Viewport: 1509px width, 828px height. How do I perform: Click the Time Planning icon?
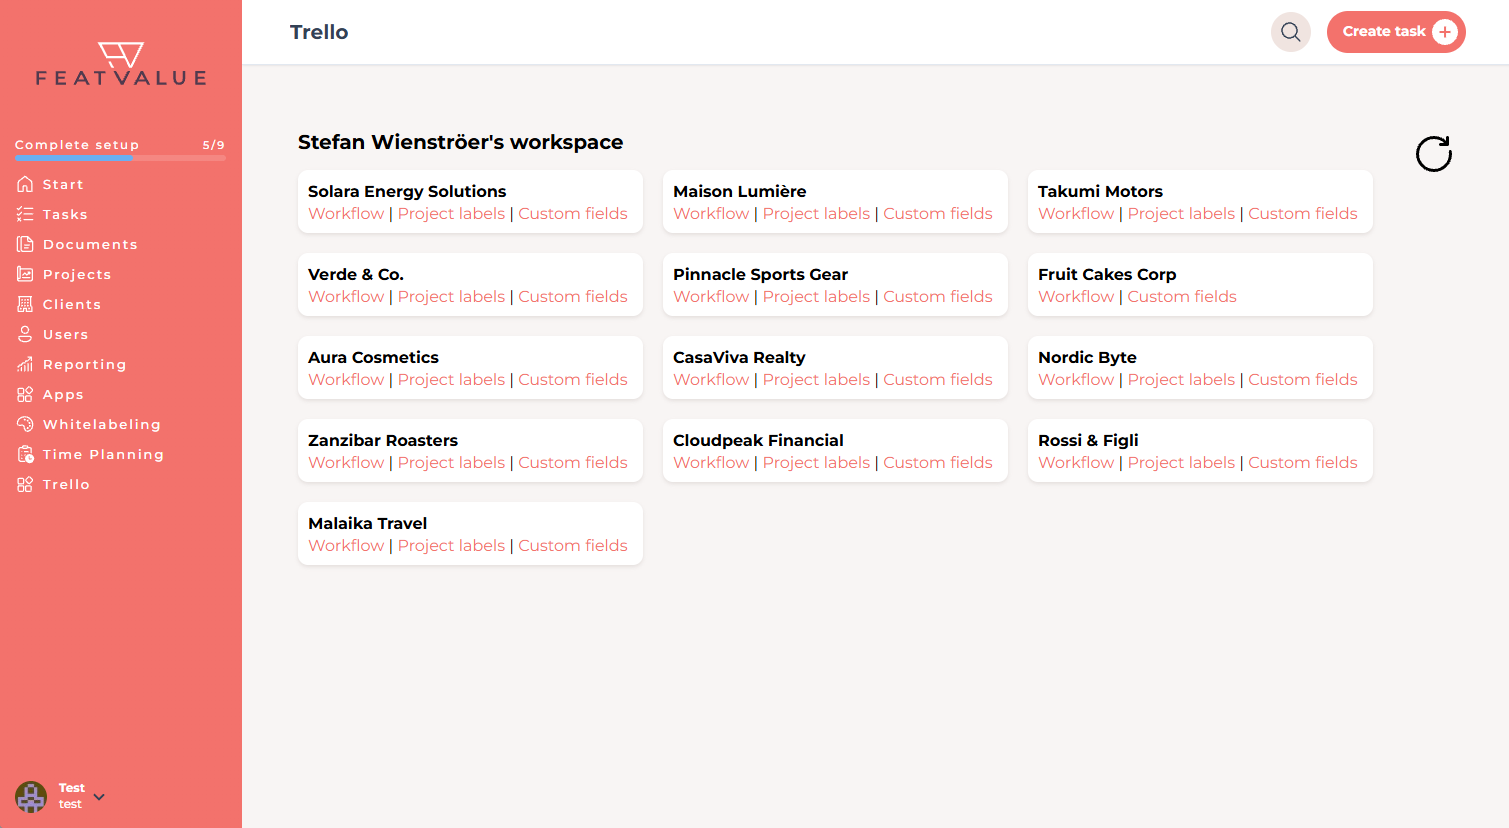pyautogui.click(x=25, y=454)
